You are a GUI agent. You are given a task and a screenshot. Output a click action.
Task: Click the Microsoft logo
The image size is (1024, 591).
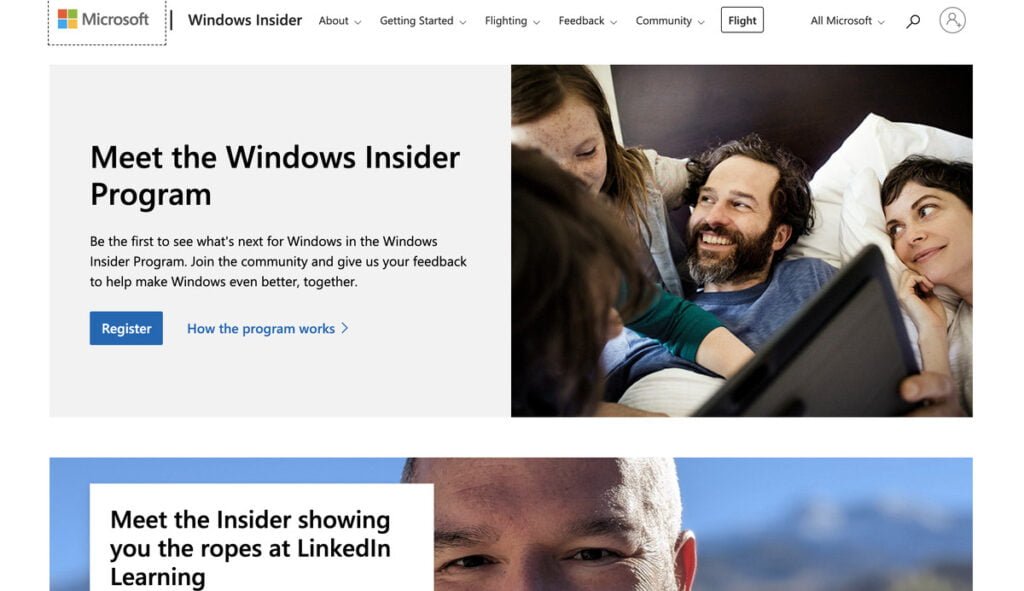point(104,20)
